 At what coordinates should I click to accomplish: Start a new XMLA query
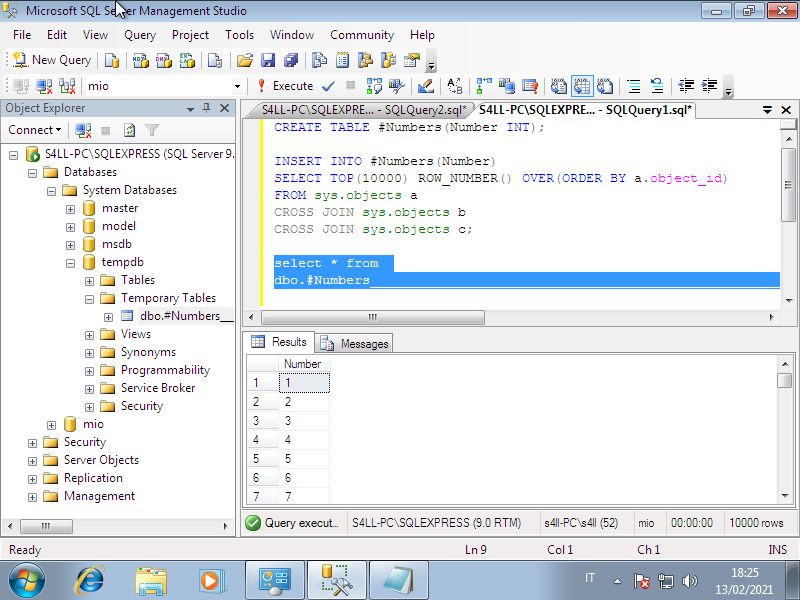[x=187, y=60]
